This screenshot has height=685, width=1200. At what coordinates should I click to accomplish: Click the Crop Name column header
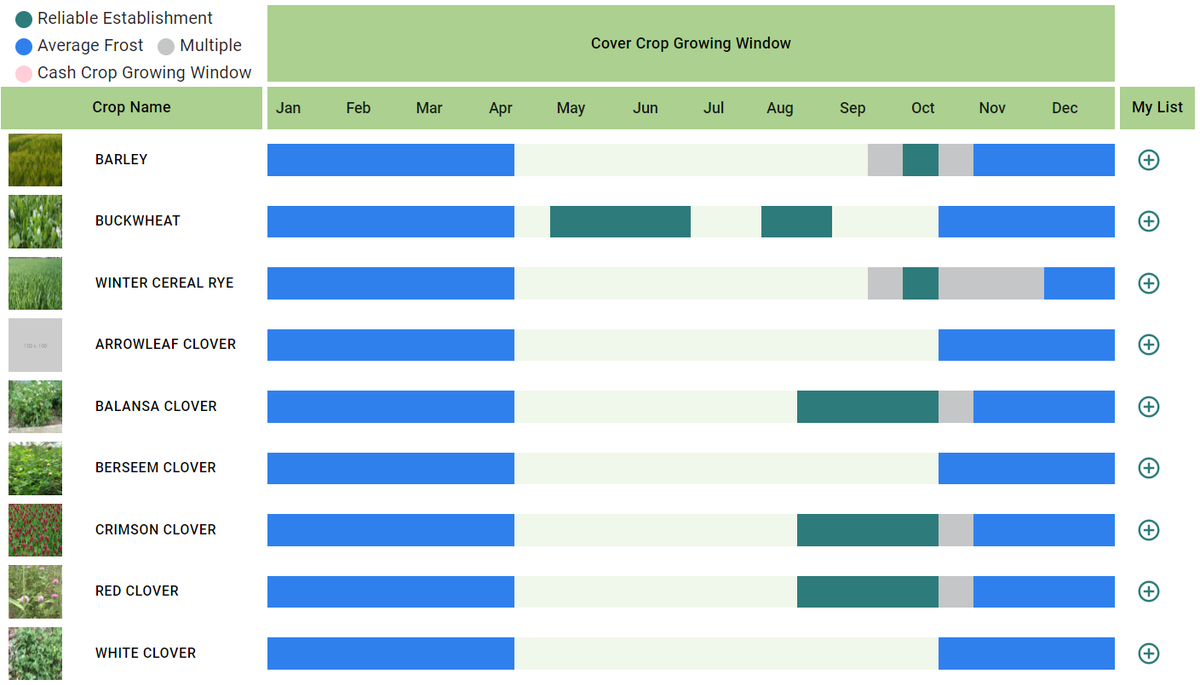coord(131,107)
